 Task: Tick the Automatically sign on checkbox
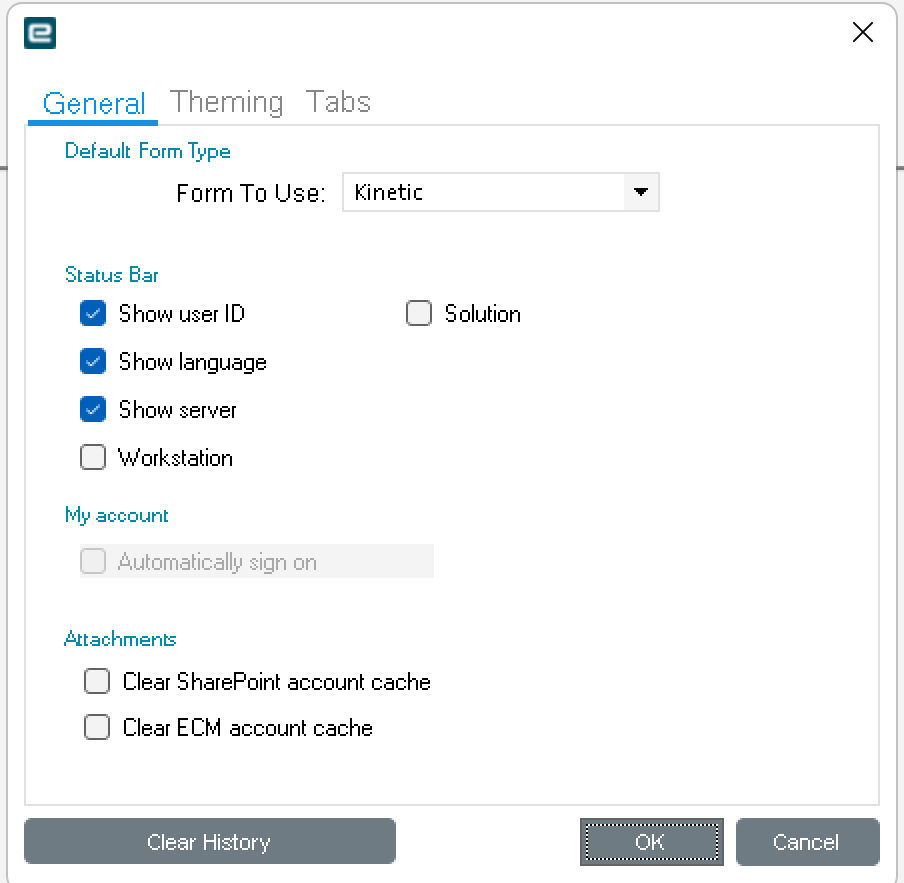click(93, 562)
